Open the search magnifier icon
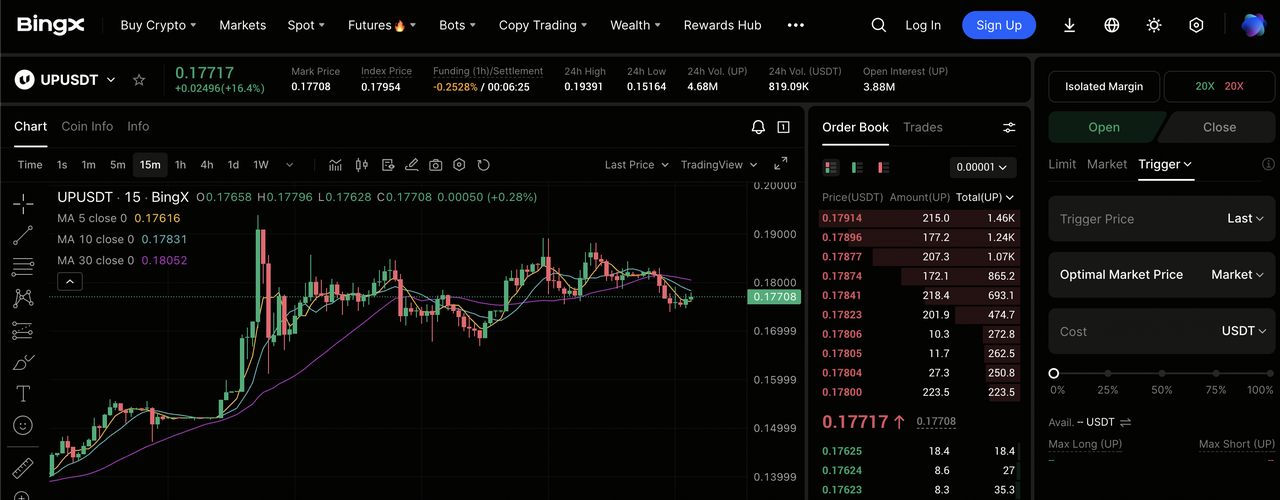Image resolution: width=1280 pixels, height=500 pixels. (x=879, y=25)
